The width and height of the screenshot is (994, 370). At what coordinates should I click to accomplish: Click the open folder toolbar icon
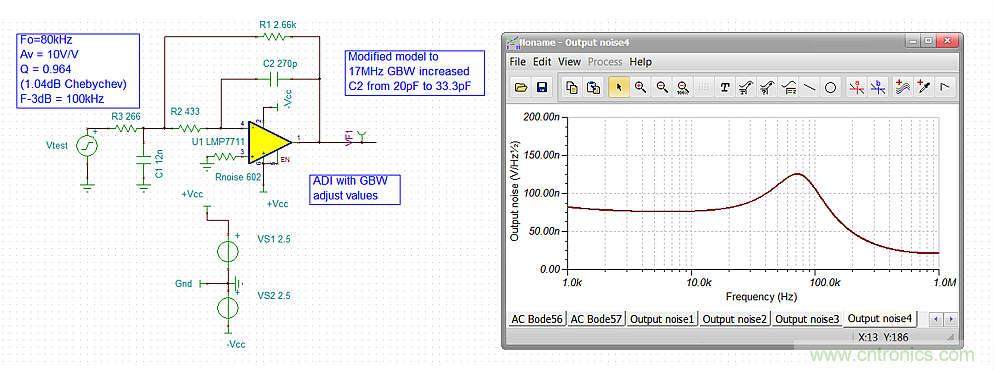pos(521,88)
